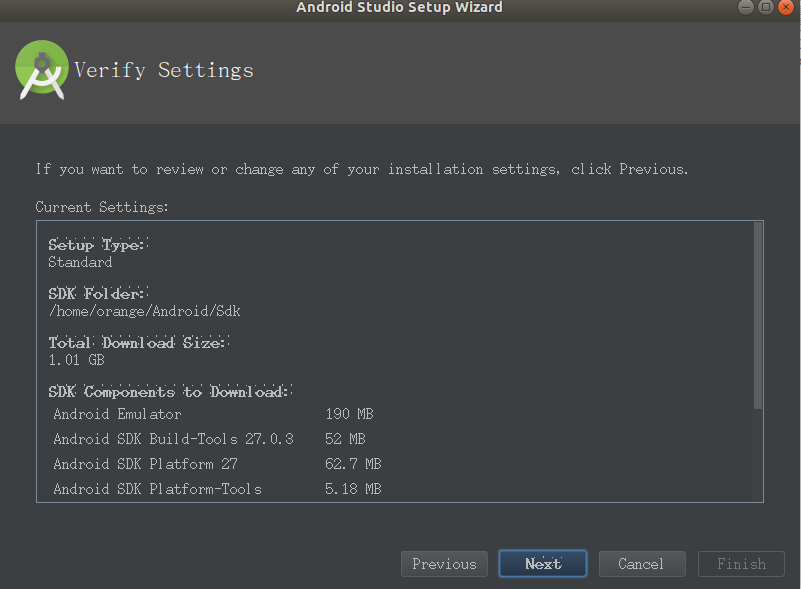Minimize the Setup Wizard window
This screenshot has height=589, width=801.
[x=745, y=7]
